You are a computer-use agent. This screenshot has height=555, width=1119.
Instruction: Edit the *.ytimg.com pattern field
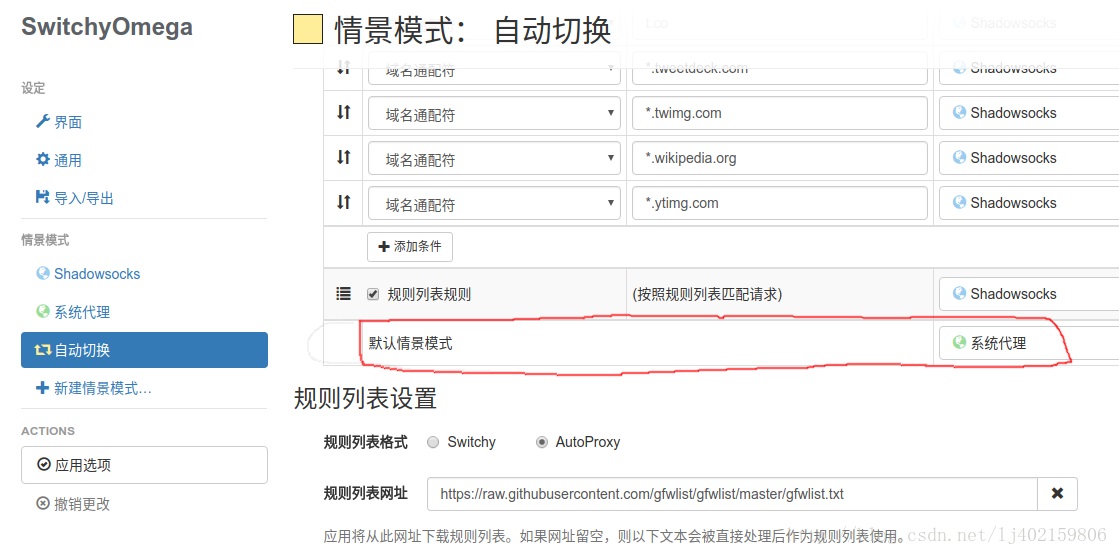coord(779,203)
